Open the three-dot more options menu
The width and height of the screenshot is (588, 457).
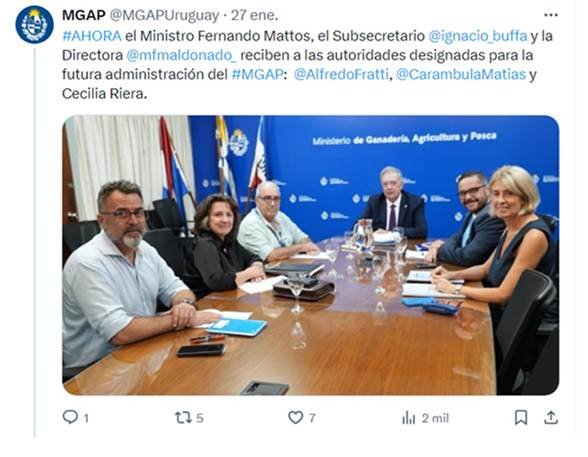[550, 15]
